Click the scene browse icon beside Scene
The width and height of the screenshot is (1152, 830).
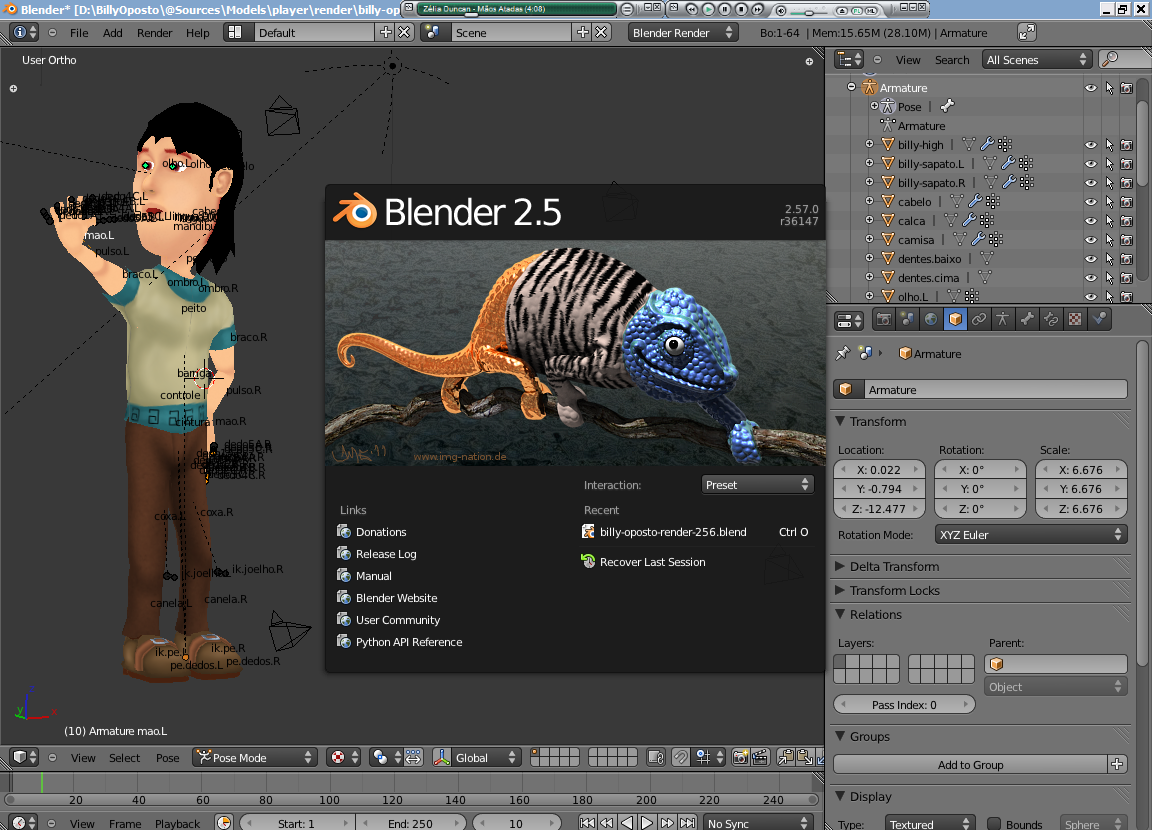point(433,32)
